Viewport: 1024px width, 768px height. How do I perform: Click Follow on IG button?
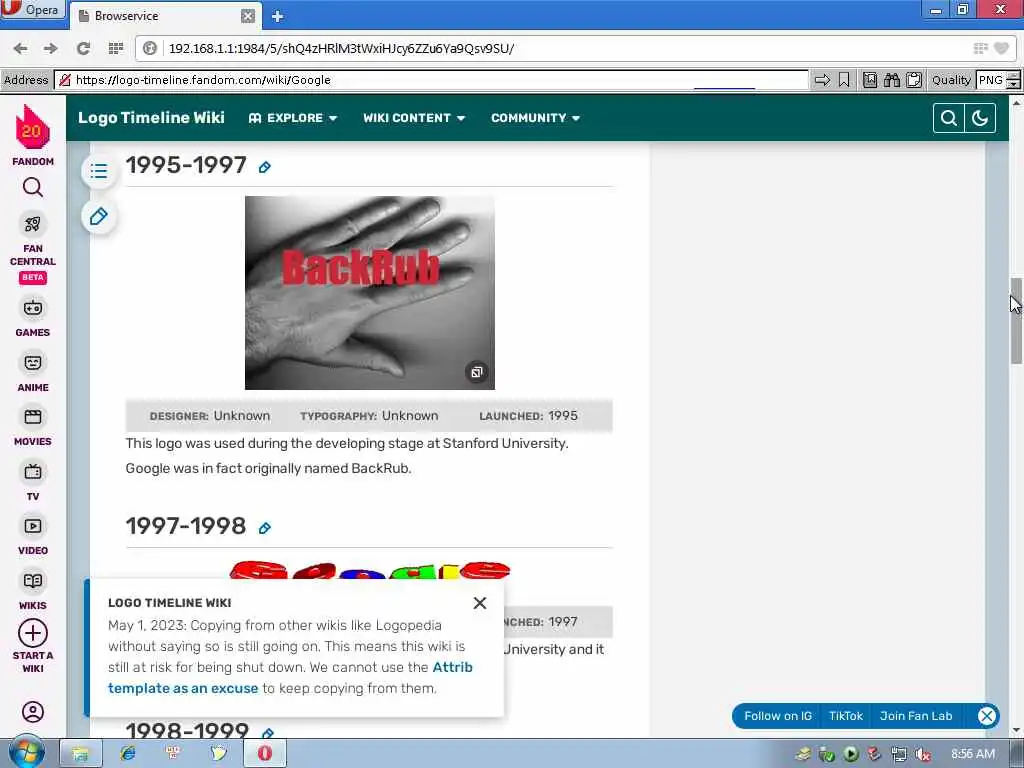point(778,716)
